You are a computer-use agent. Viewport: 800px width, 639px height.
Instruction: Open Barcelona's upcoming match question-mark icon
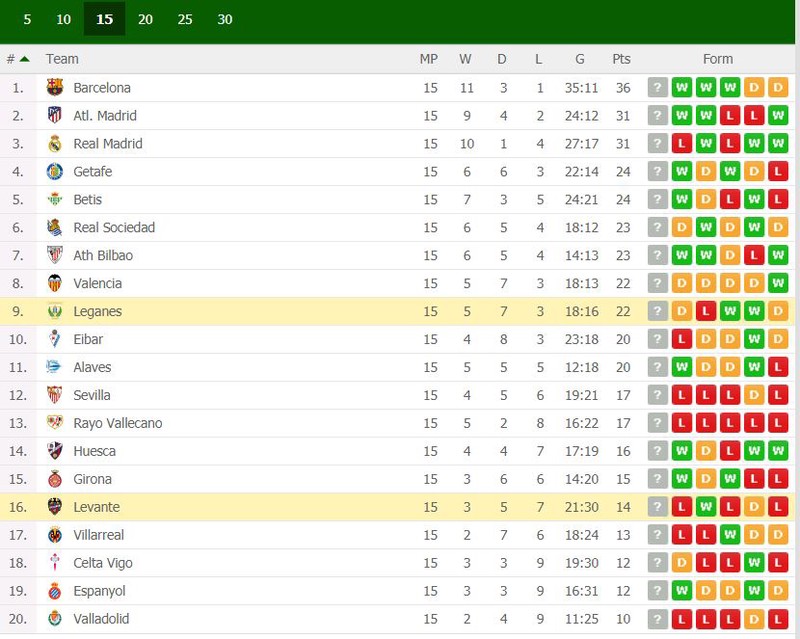click(658, 87)
